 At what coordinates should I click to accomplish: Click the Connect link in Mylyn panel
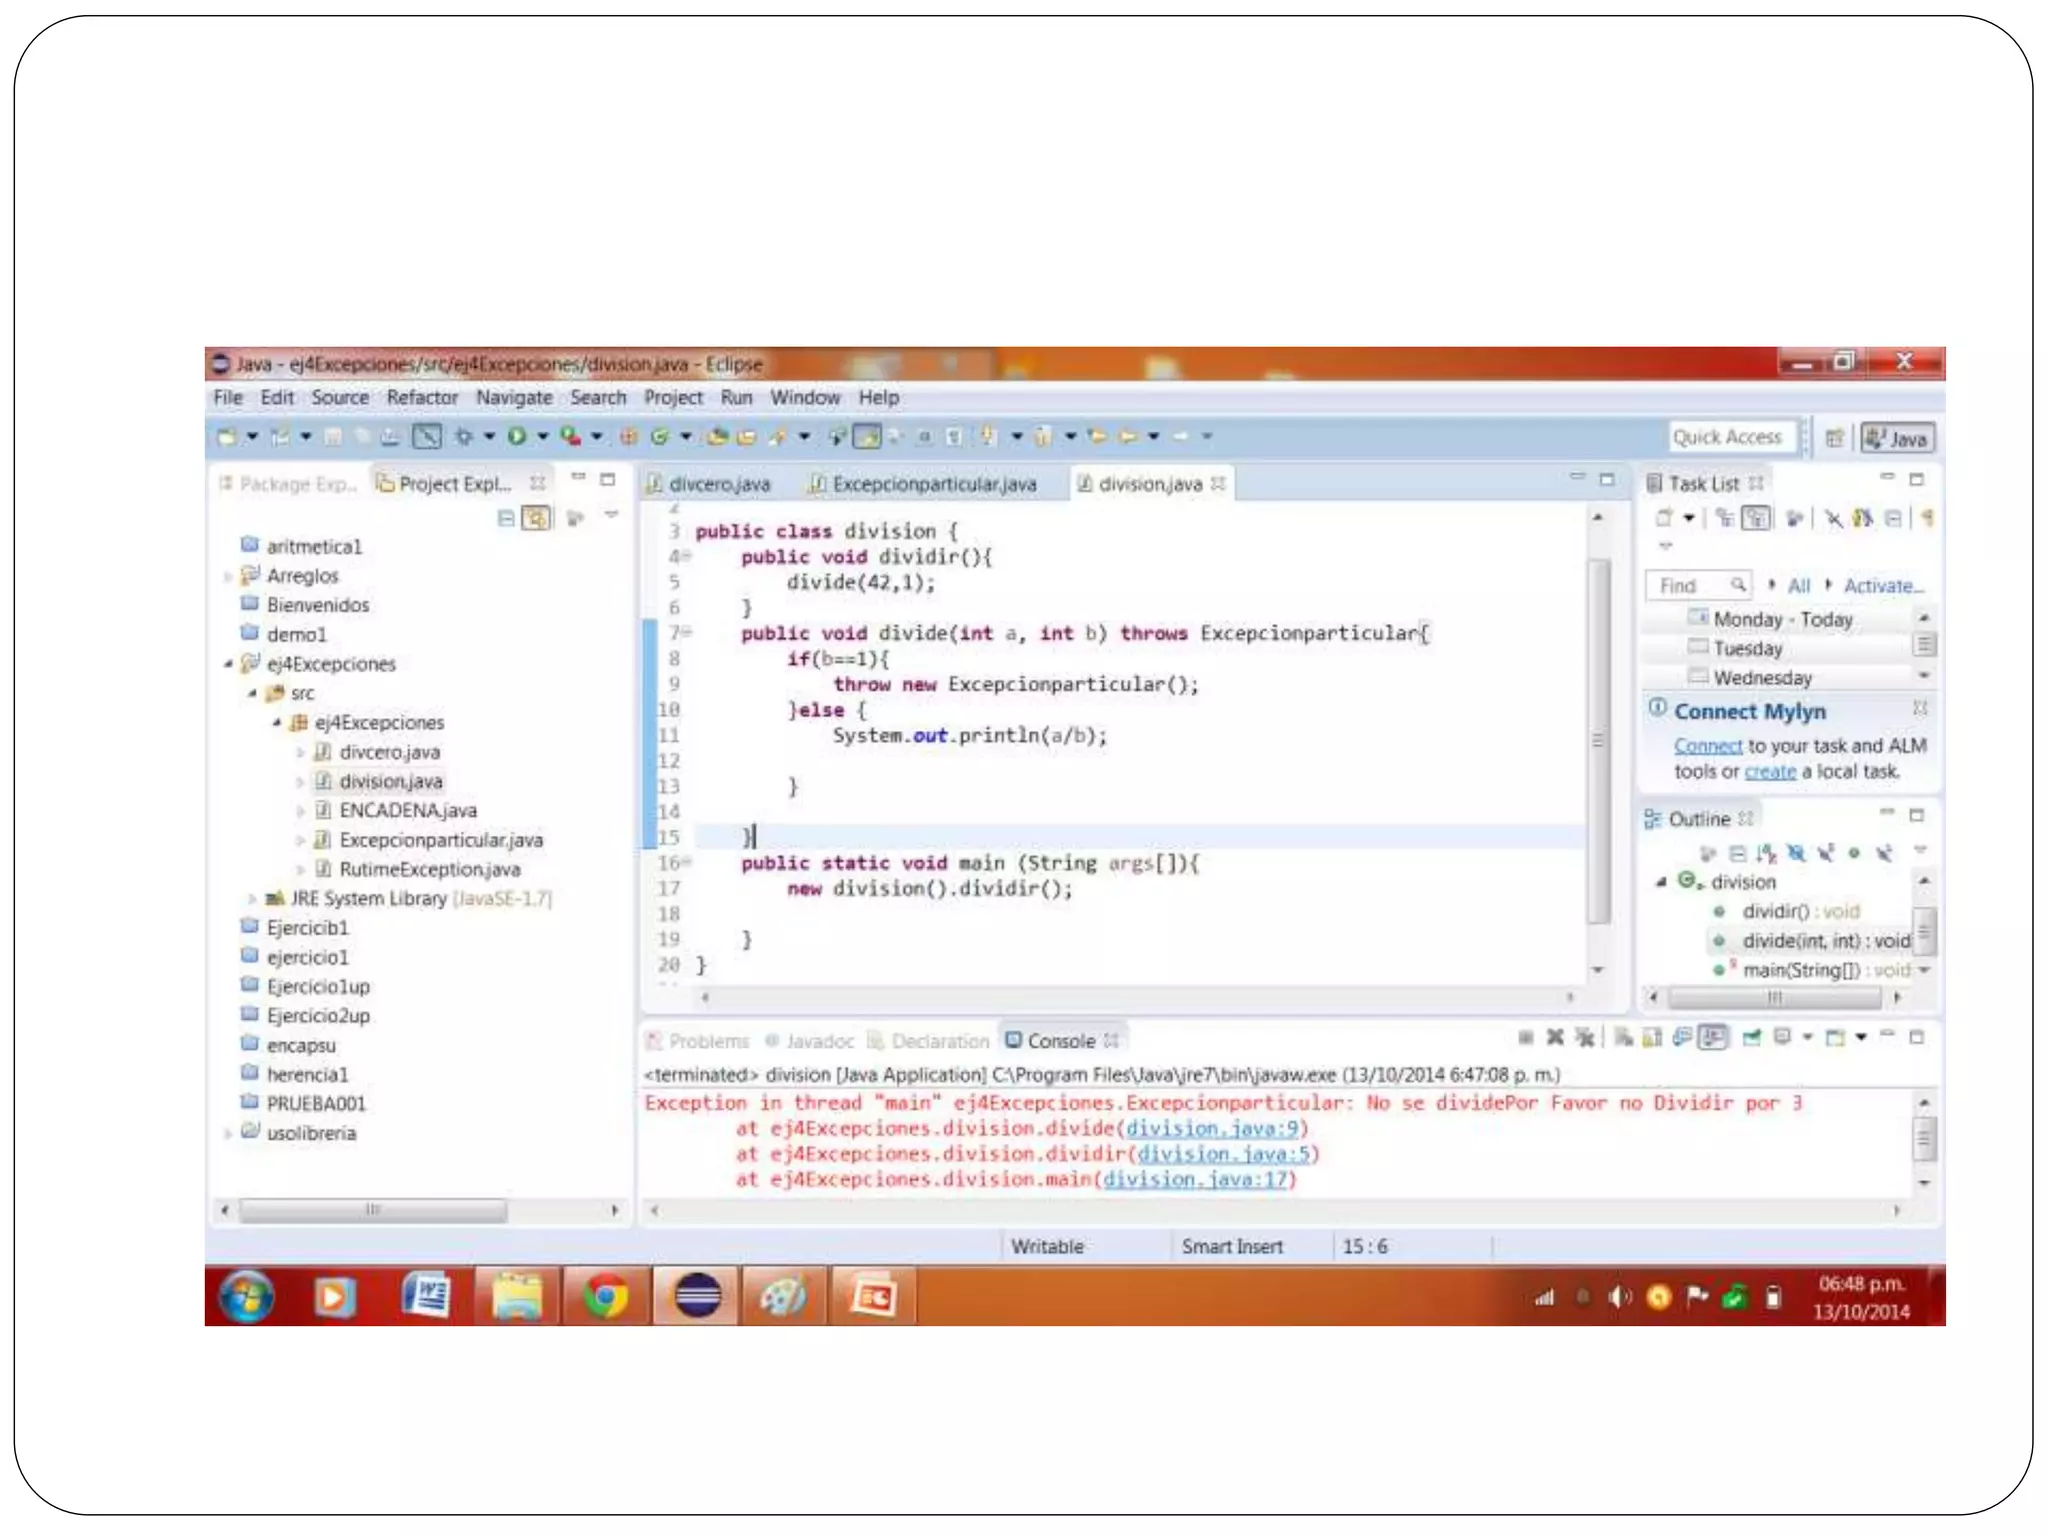(x=1707, y=746)
